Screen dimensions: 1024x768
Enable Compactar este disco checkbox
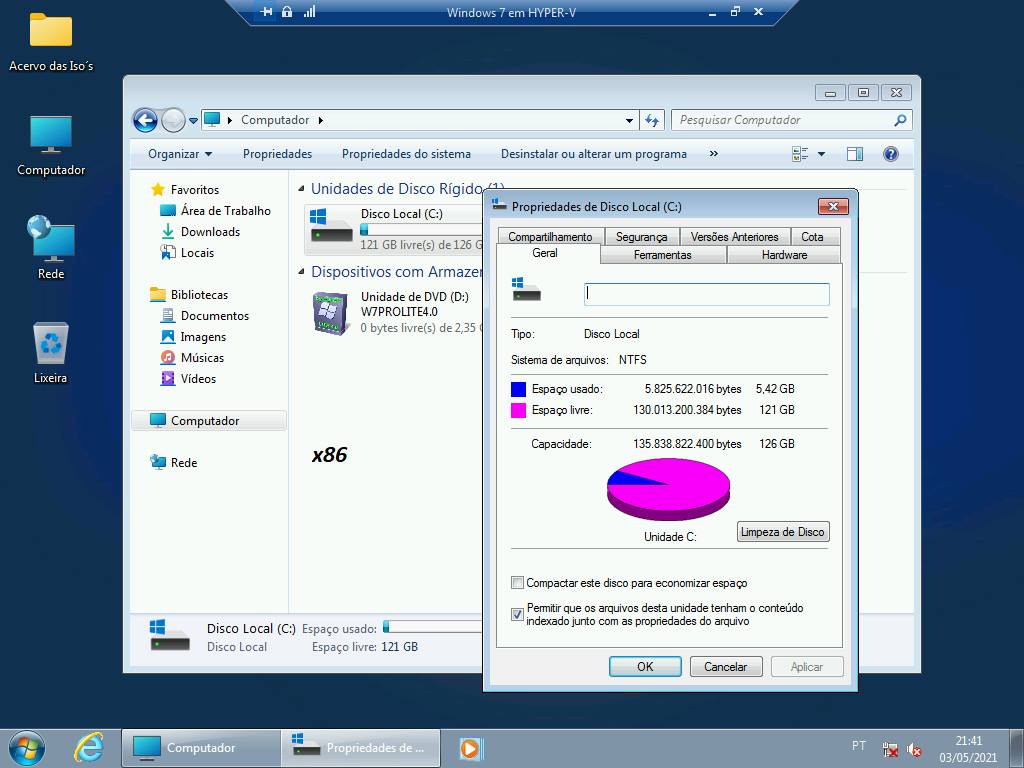pos(517,583)
